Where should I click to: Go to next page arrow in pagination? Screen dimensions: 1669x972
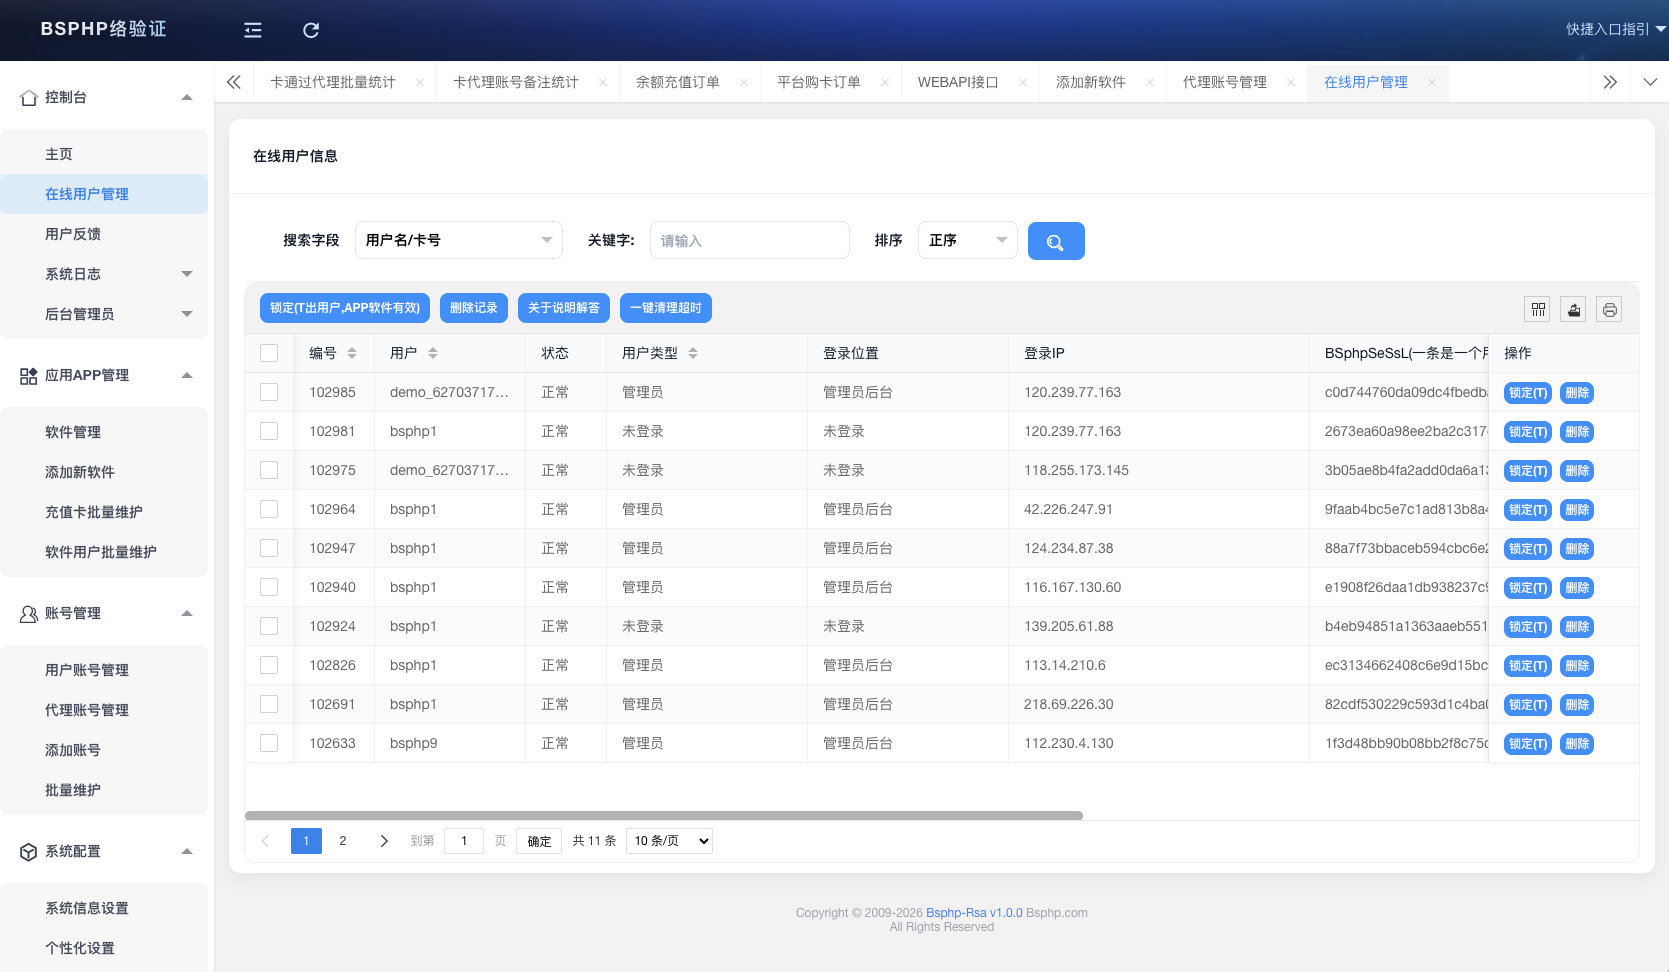coord(384,841)
